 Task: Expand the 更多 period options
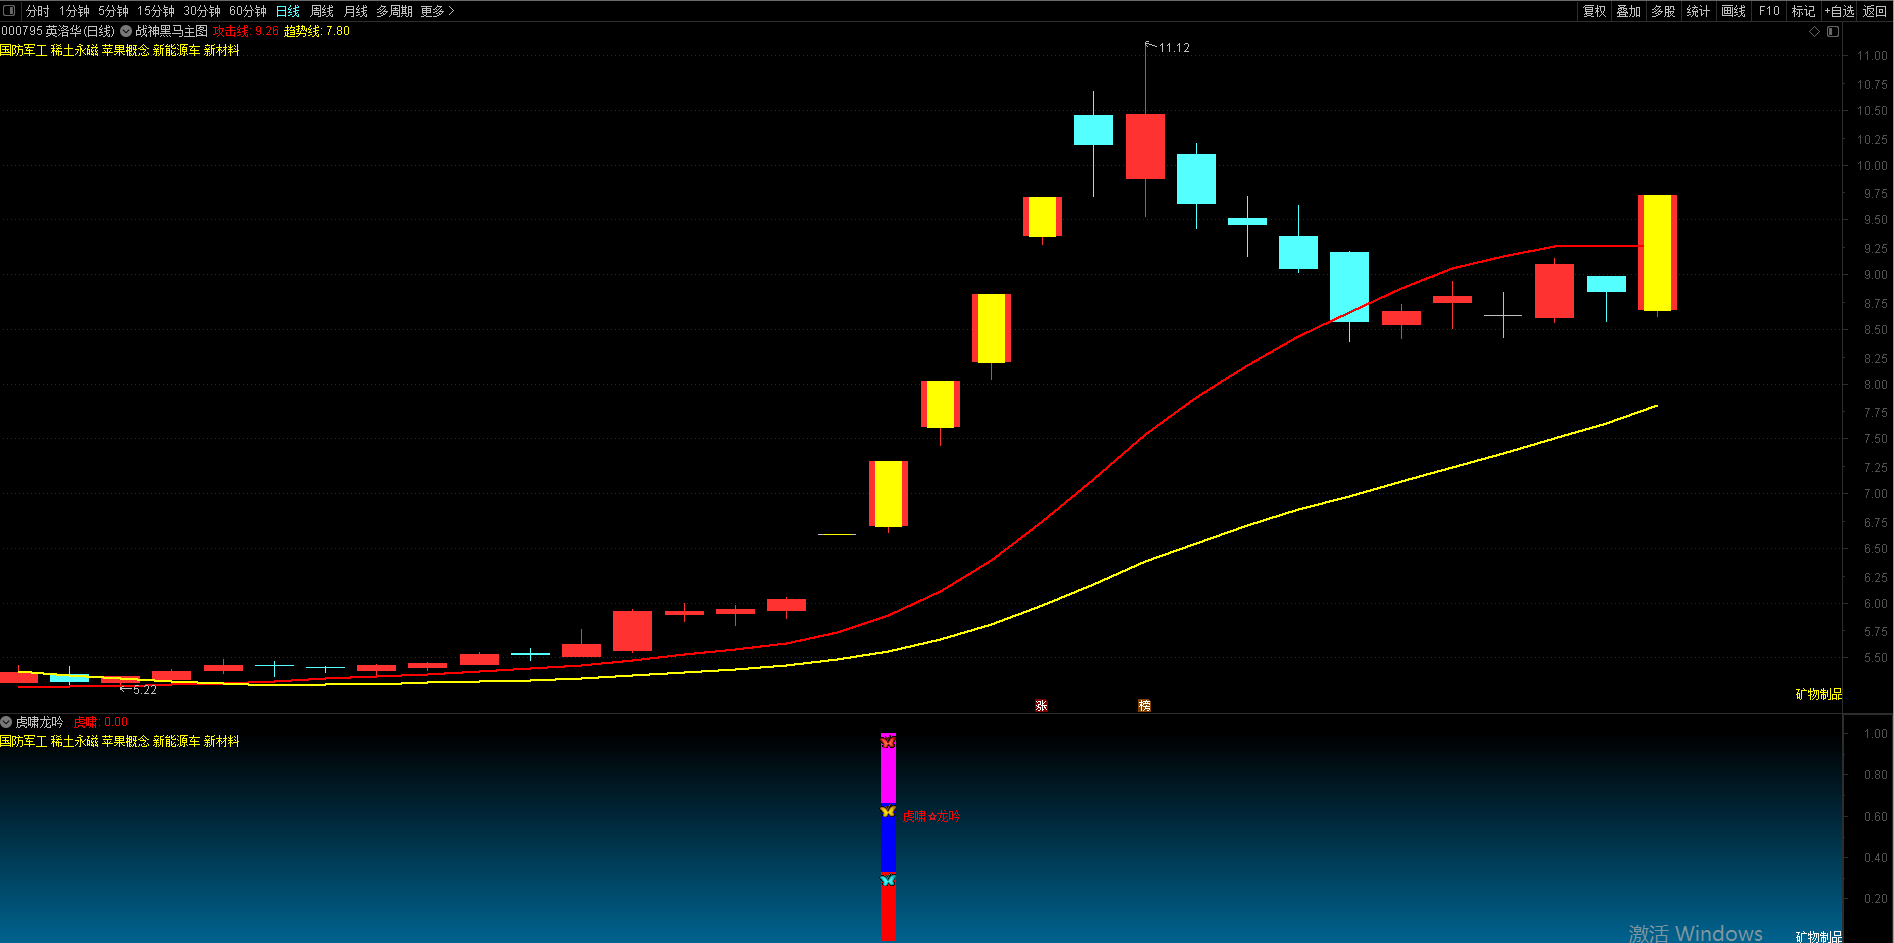click(437, 11)
